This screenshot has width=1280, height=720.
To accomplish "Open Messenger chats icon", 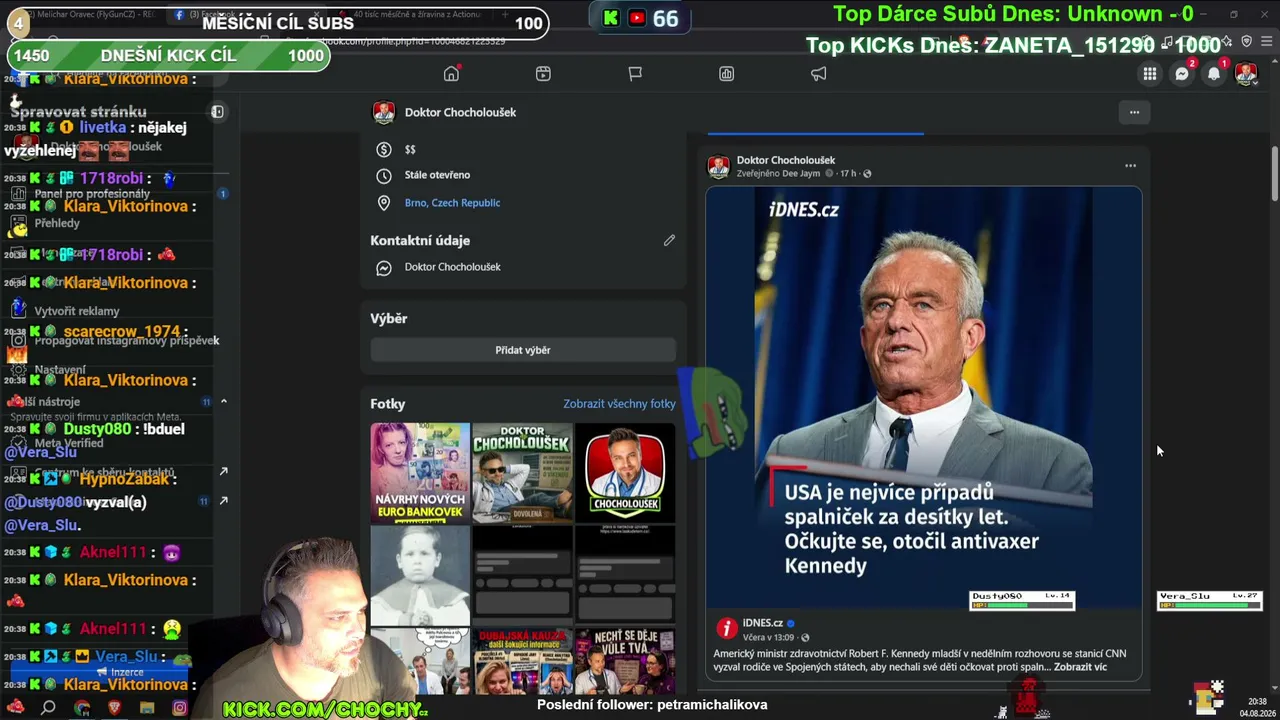I will [1182, 74].
